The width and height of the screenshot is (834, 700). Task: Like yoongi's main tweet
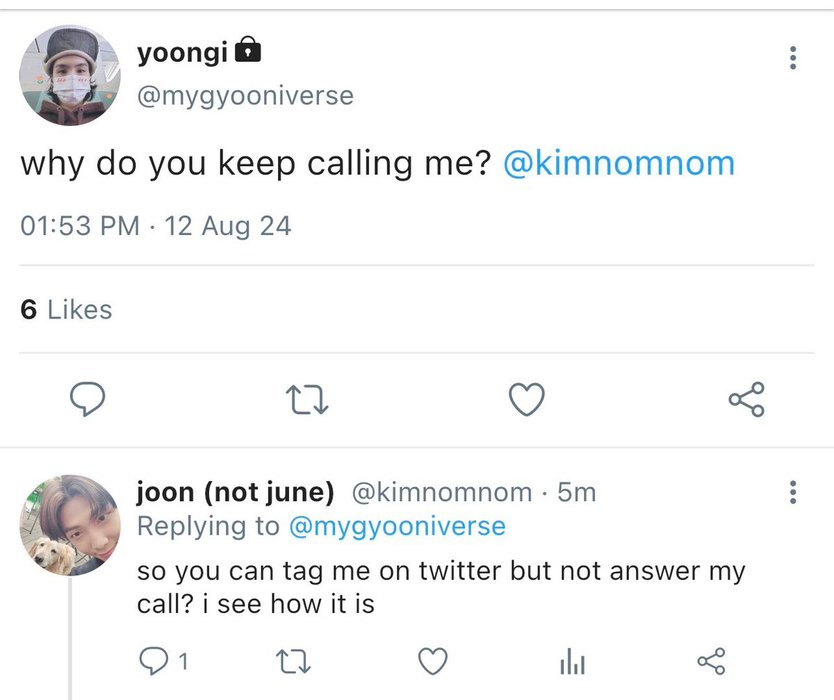click(x=527, y=400)
